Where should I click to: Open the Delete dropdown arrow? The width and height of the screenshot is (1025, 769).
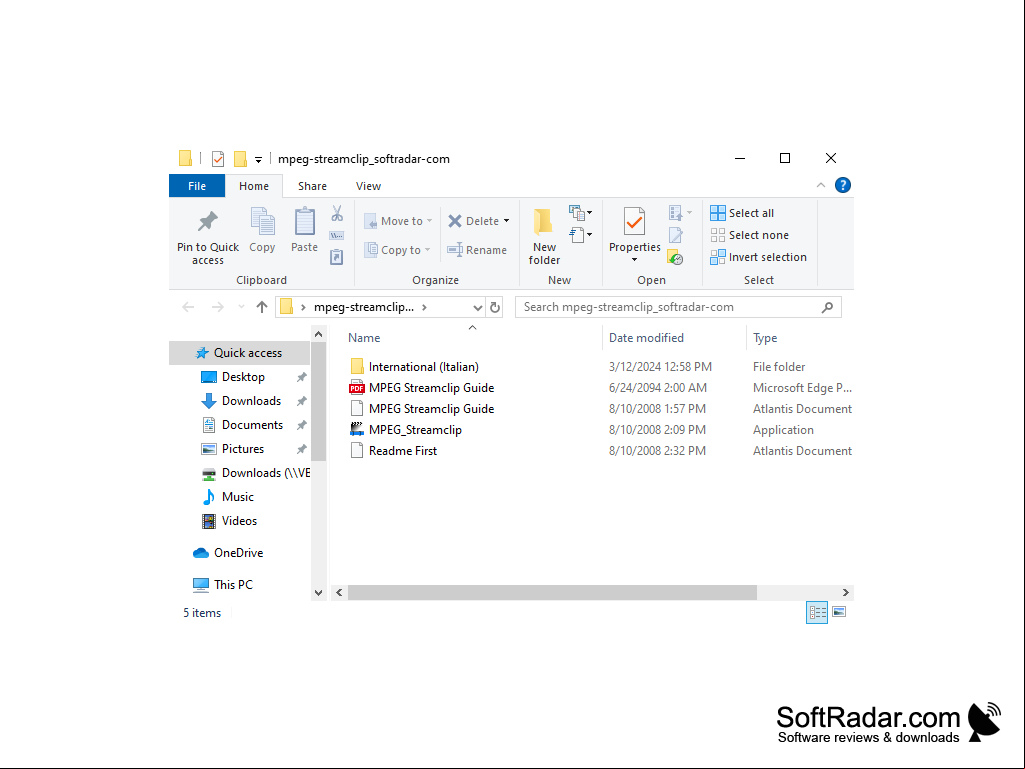507,221
